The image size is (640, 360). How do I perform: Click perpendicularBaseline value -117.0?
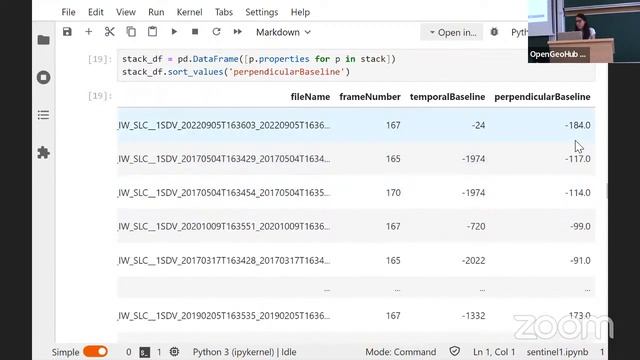click(578, 159)
